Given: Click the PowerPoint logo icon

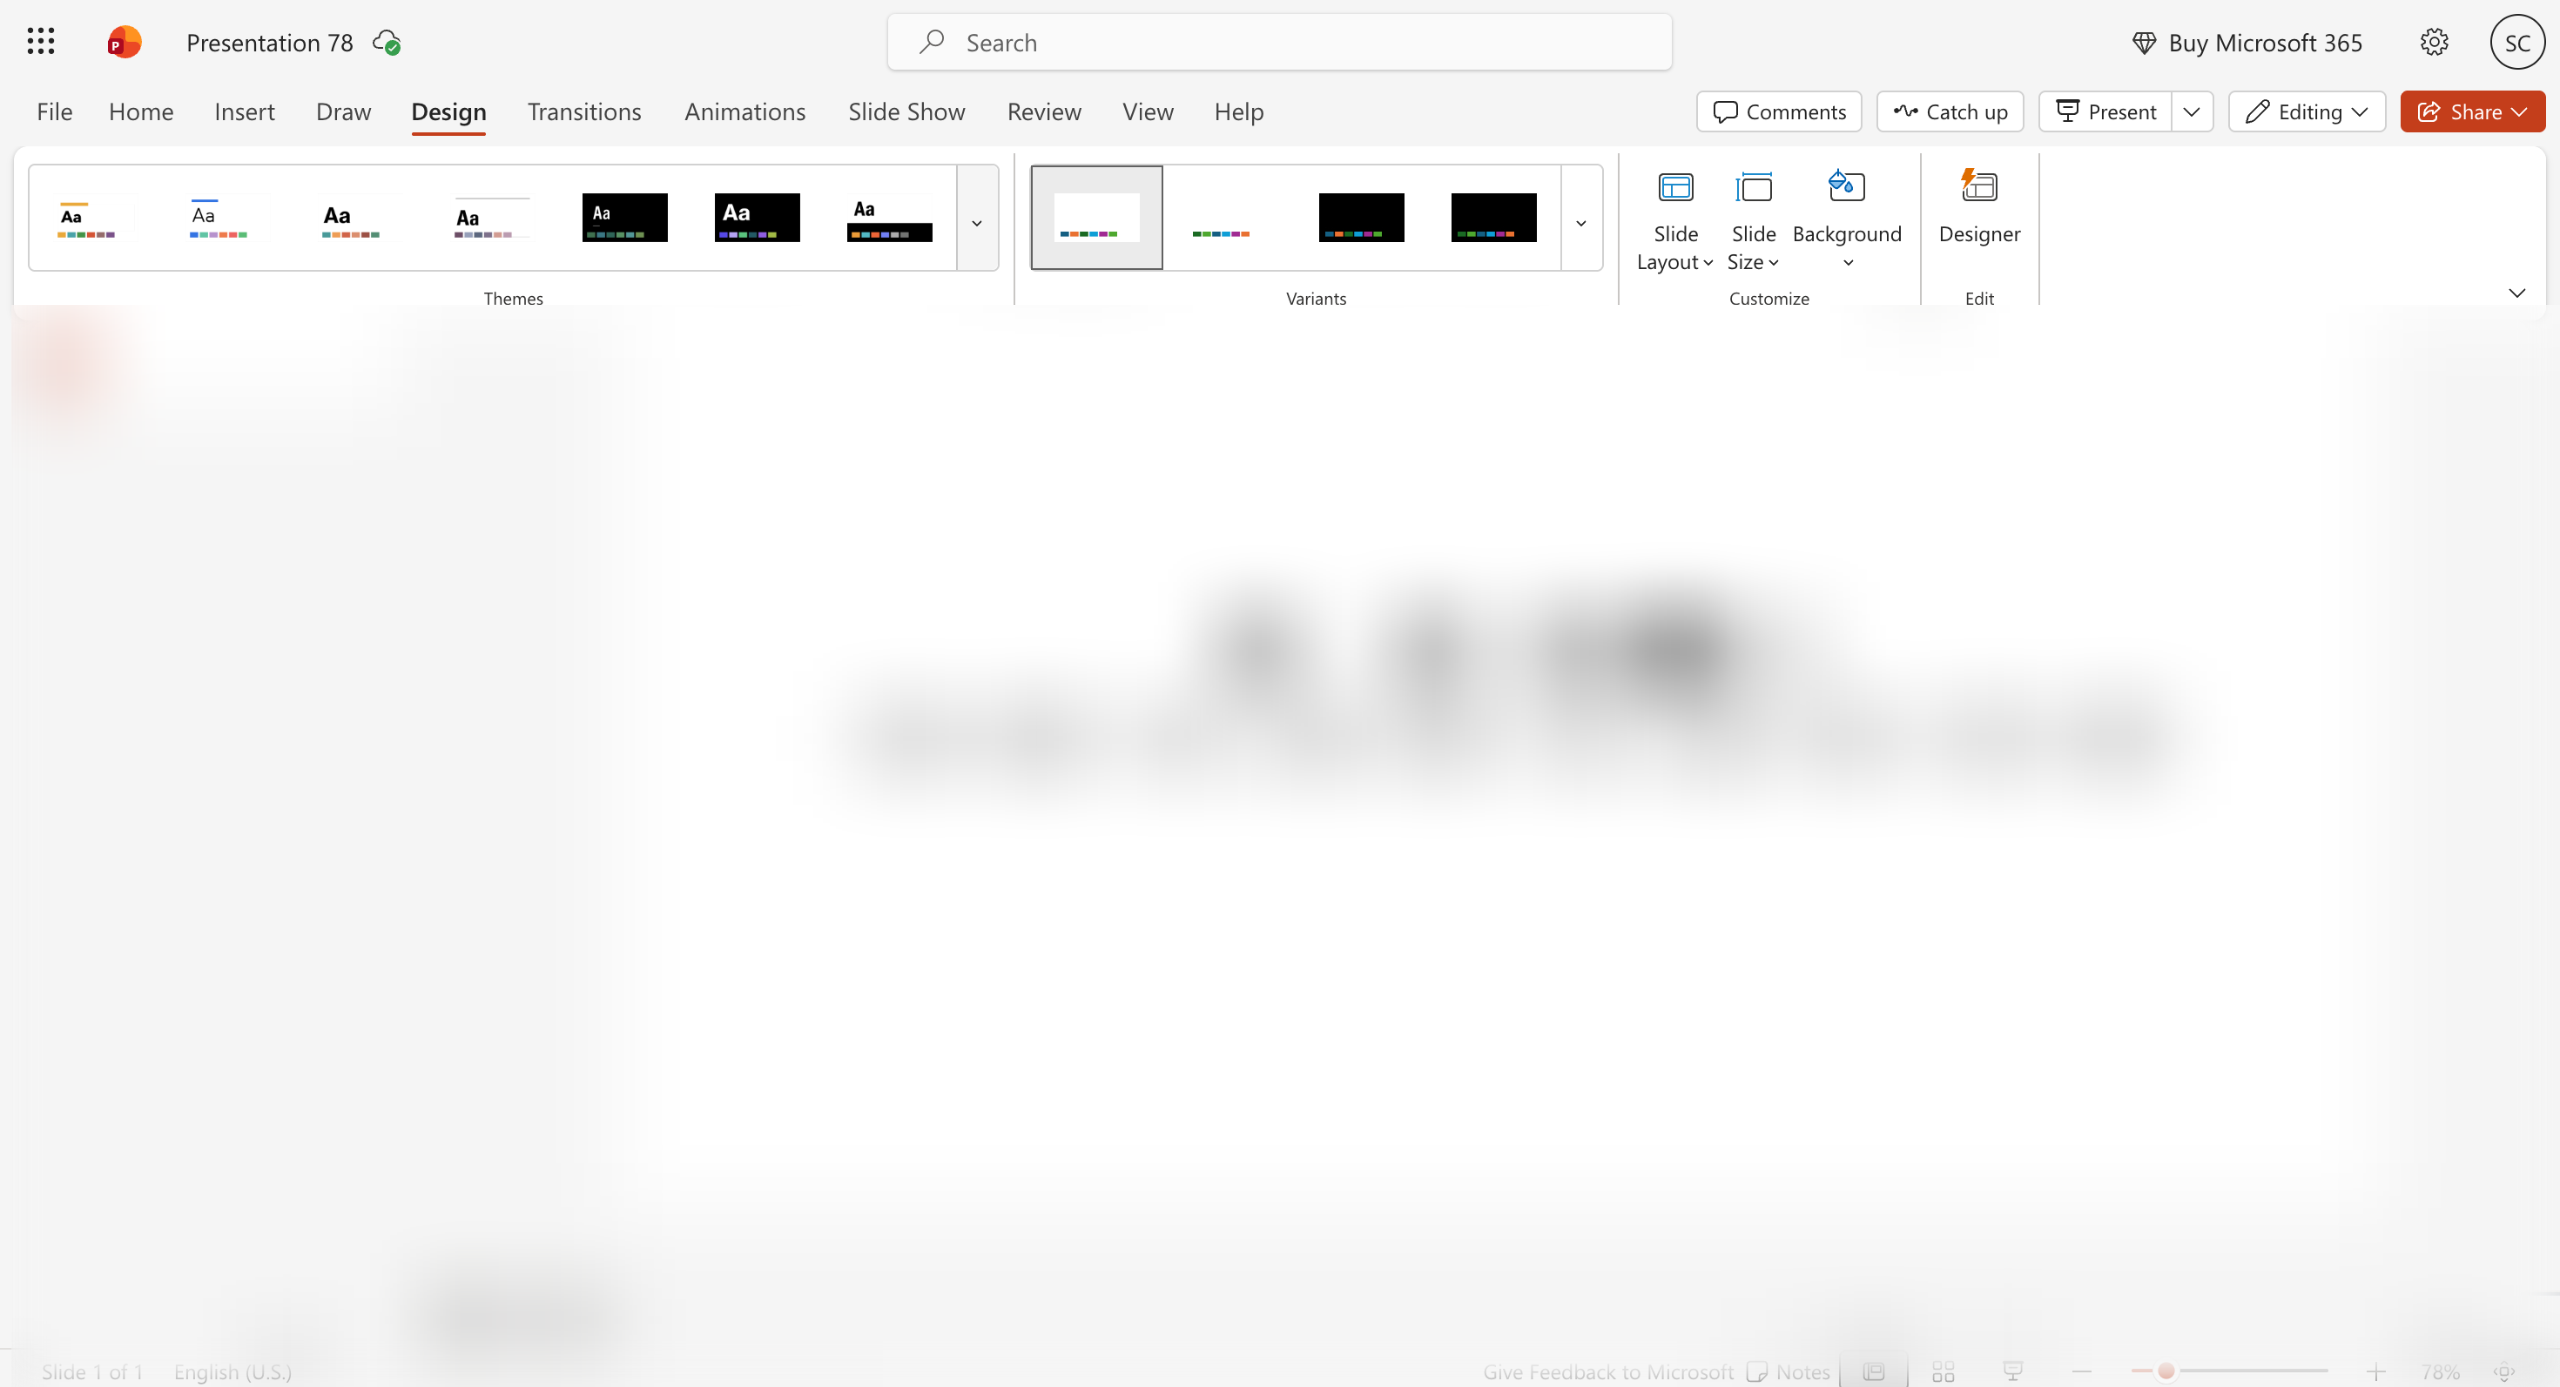Looking at the screenshot, I should (x=124, y=42).
